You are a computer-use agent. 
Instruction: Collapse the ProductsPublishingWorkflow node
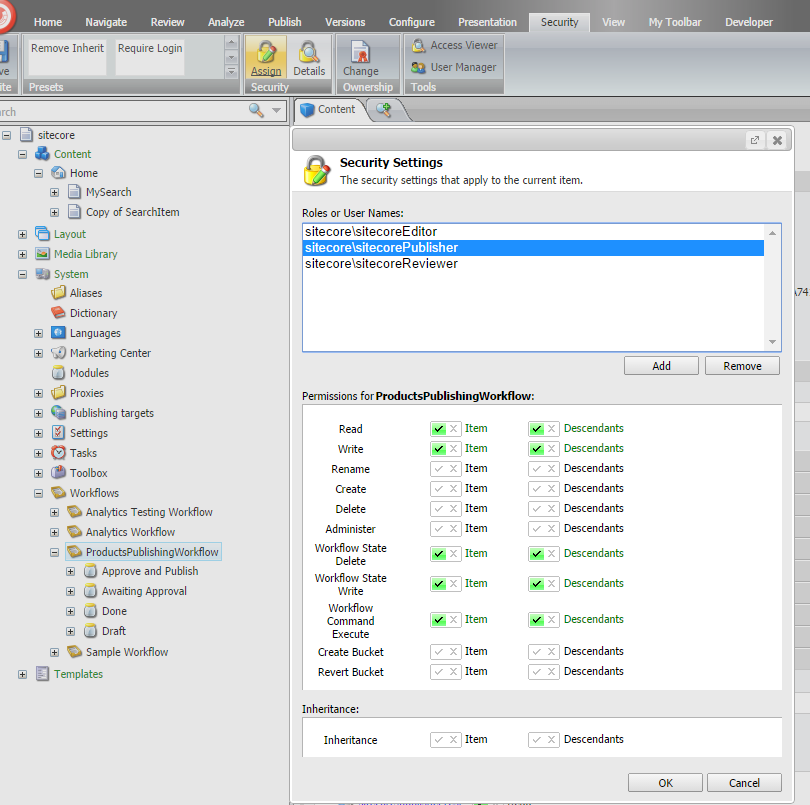[x=54, y=552]
